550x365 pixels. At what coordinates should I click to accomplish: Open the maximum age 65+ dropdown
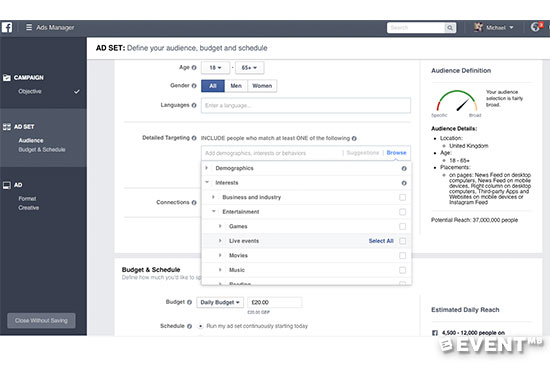pos(249,68)
